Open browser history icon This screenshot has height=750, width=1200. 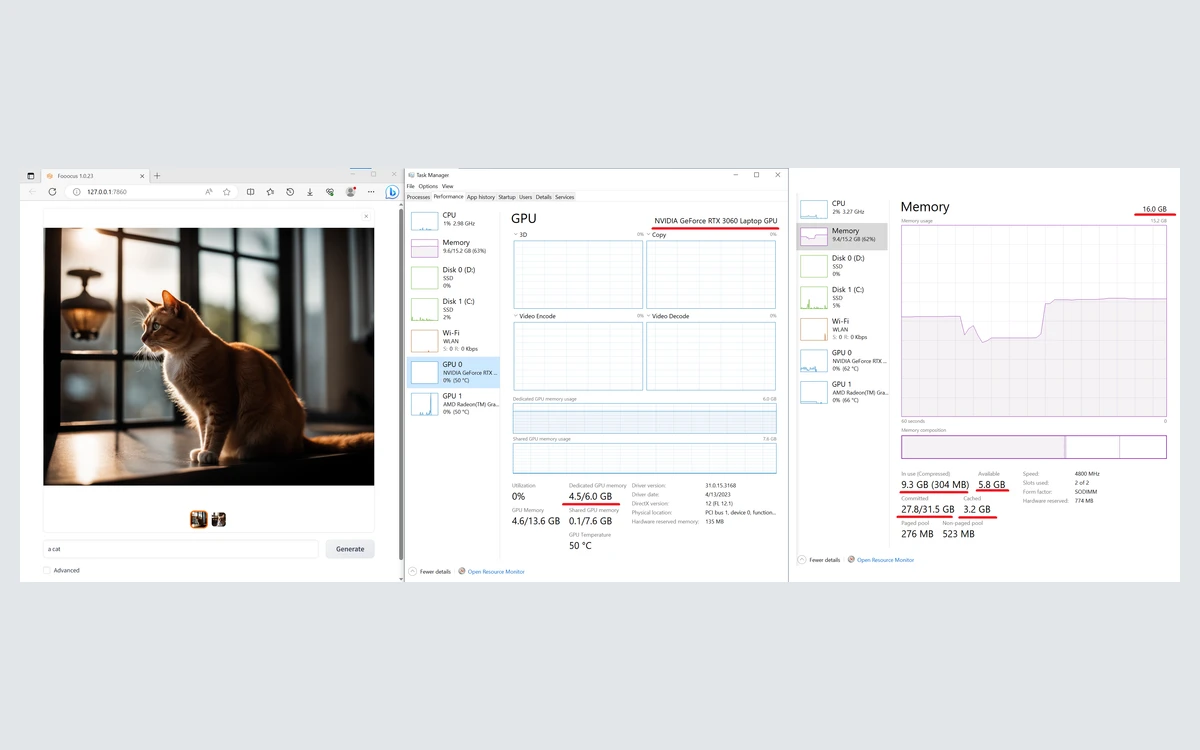click(290, 191)
